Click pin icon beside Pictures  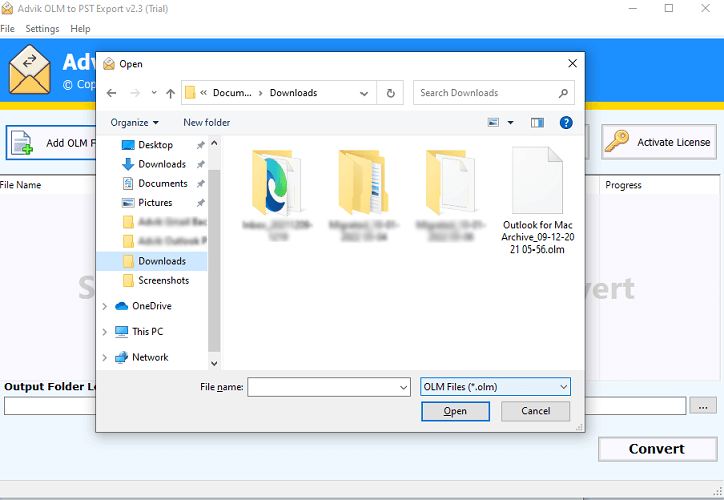pos(200,203)
